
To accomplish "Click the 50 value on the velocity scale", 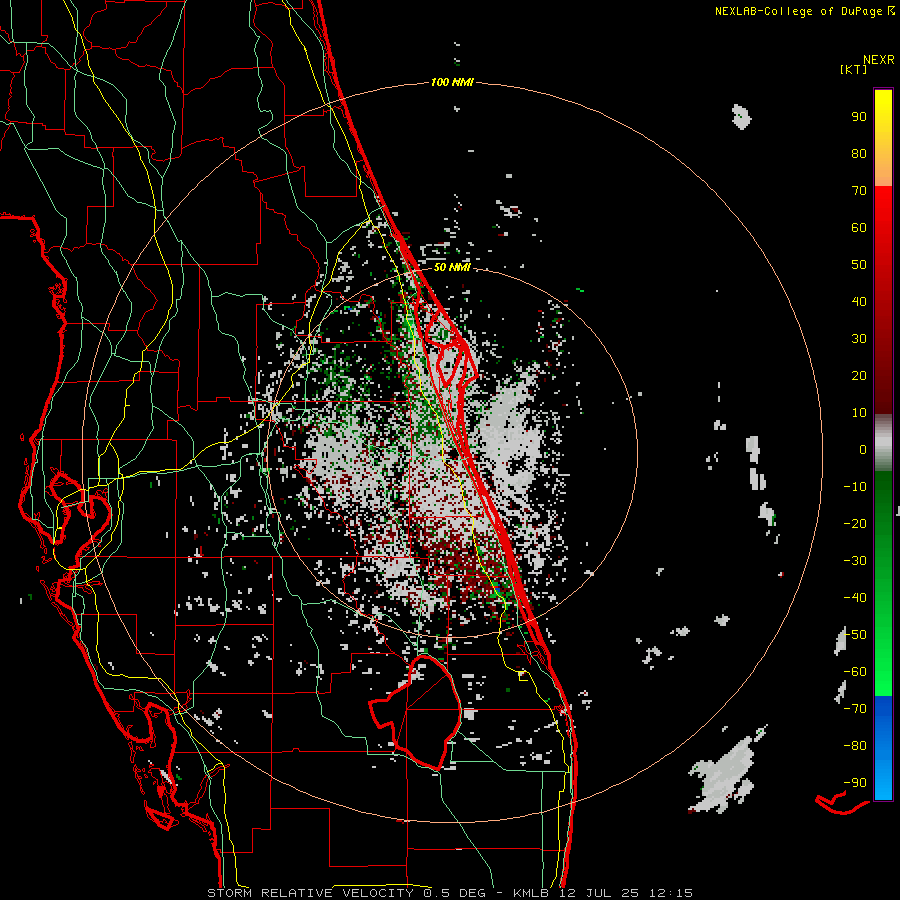I will pyautogui.click(x=859, y=265).
